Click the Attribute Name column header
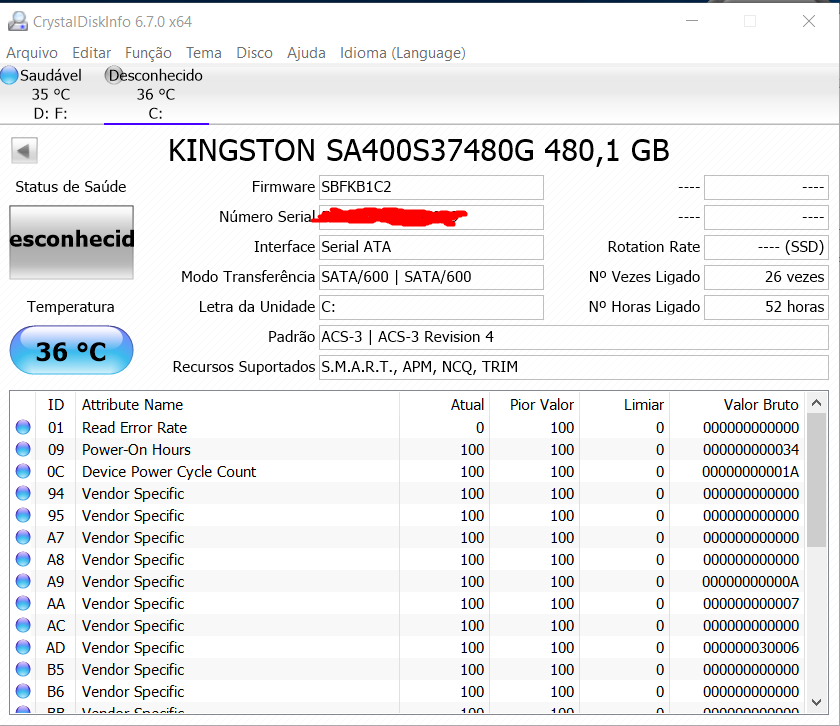 [x=238, y=405]
